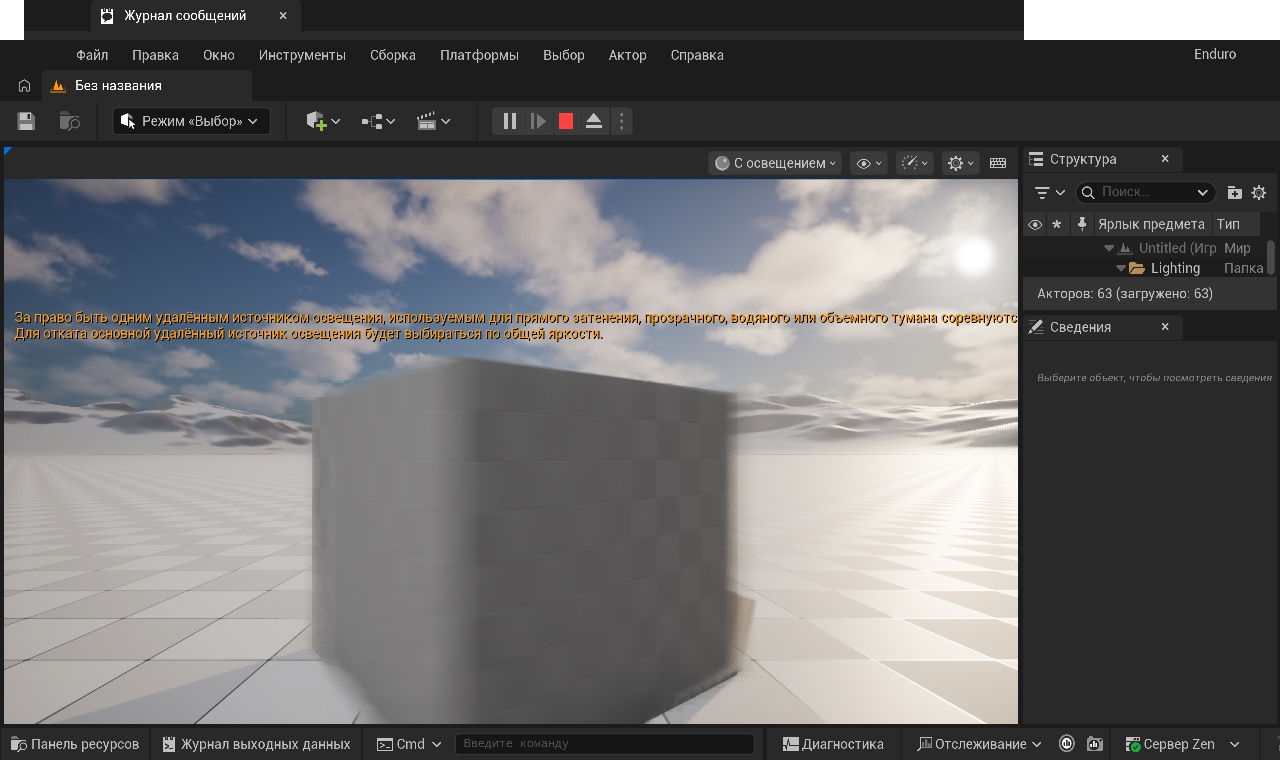Open the Режим «Выбор» mode dropdown
1280x760 pixels.
191,121
